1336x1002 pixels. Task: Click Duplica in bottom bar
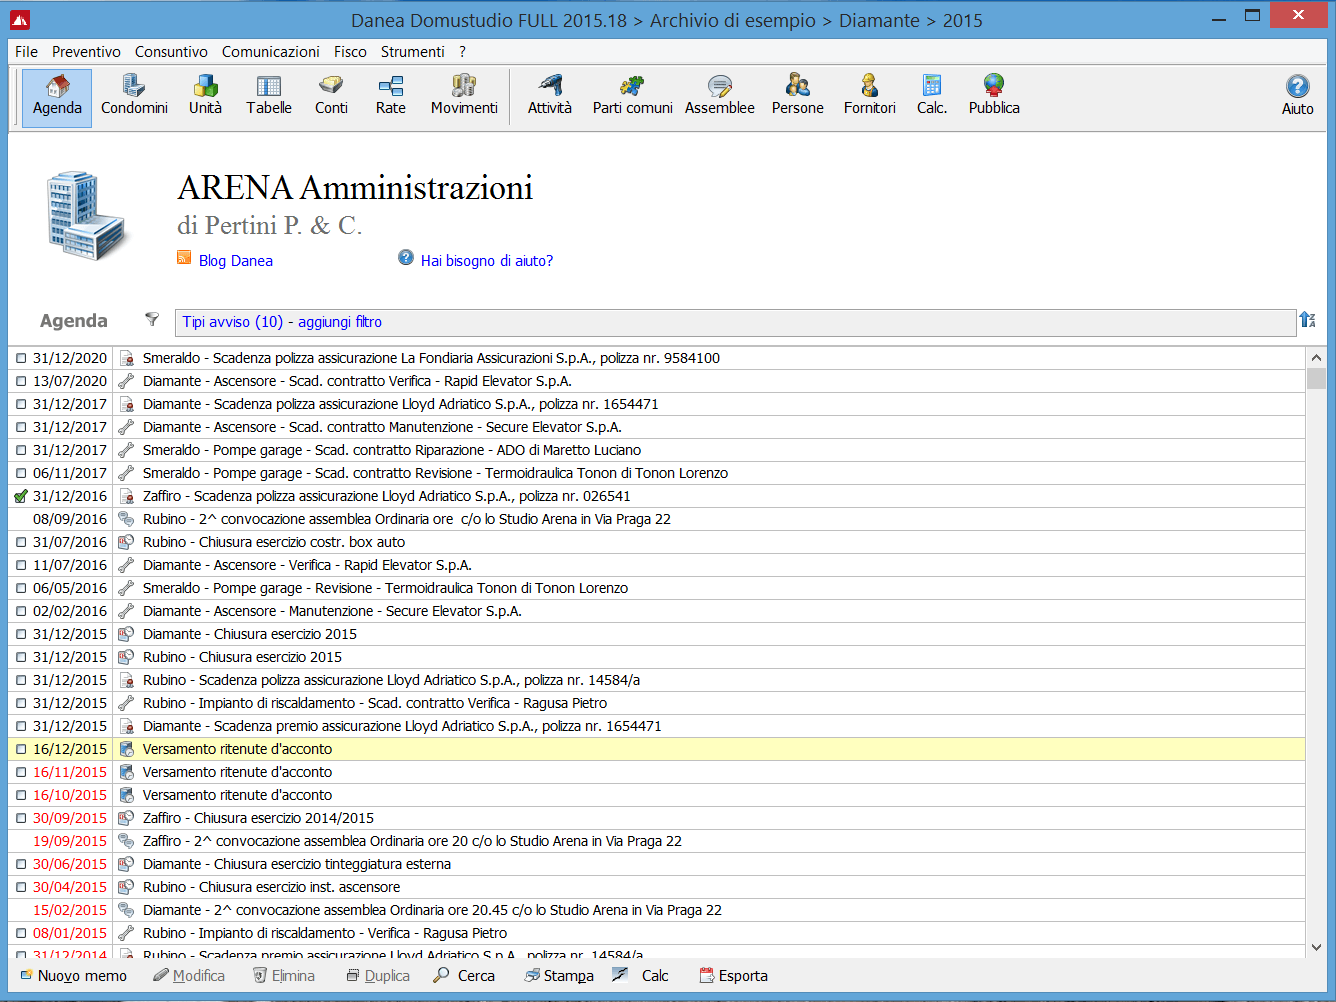click(x=378, y=976)
